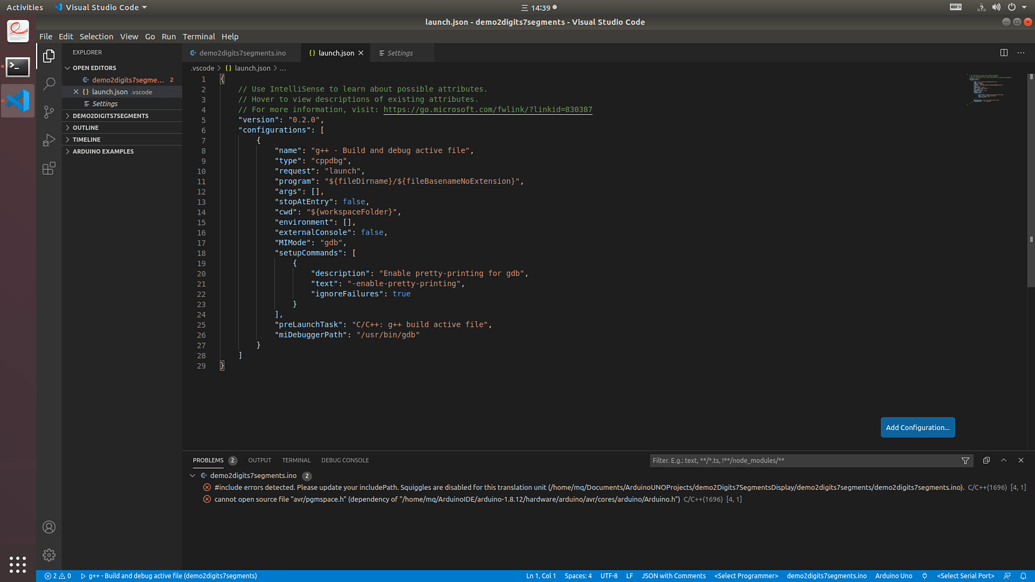This screenshot has width=1035, height=582.
Task: Click the Add Configuration button
Action: pos(917,427)
